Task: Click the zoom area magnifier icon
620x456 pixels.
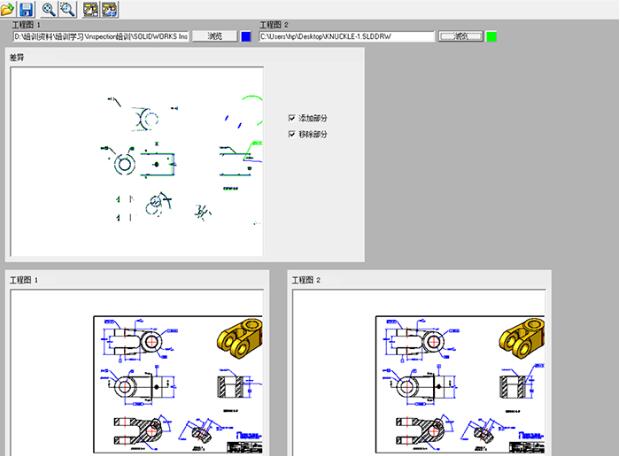Action: (x=68, y=9)
